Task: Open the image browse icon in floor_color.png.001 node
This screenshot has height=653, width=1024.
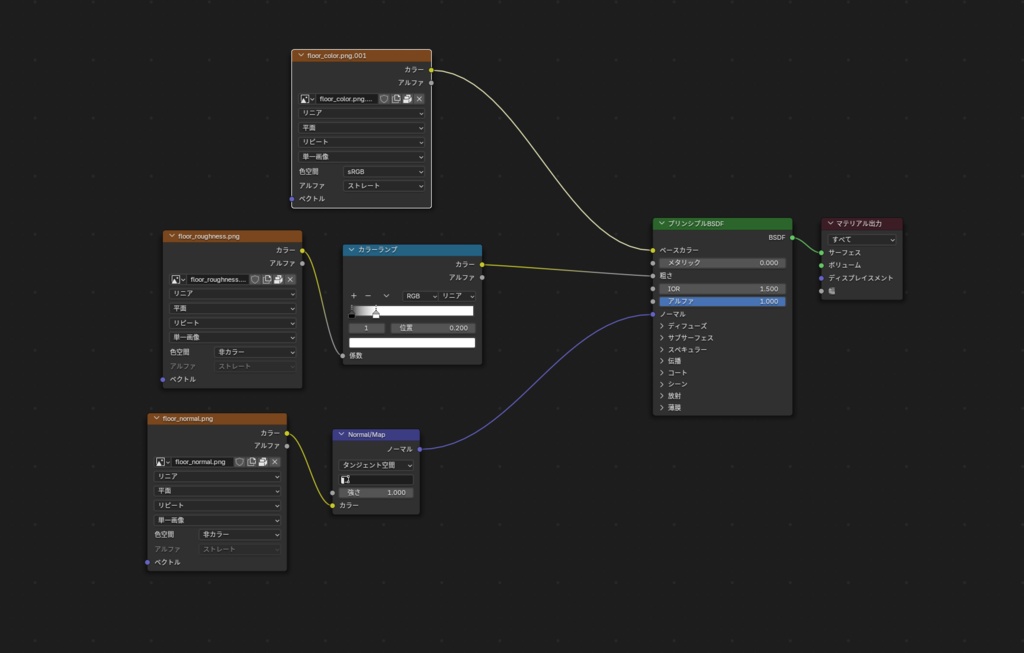Action: (307, 99)
